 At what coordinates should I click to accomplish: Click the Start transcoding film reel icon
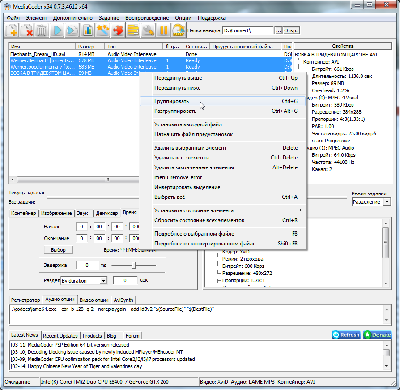179,30
